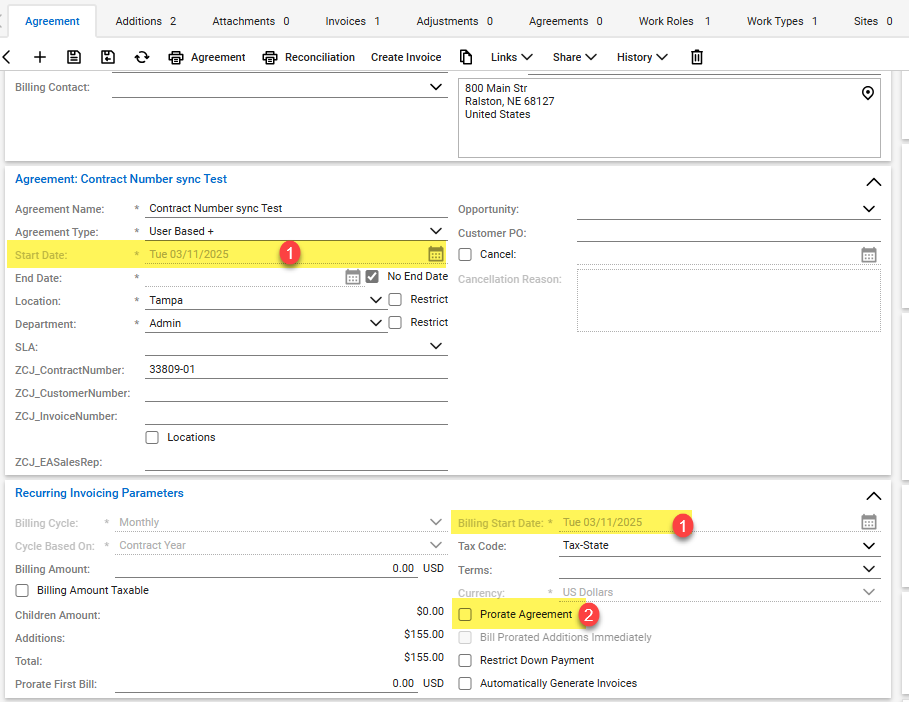Click the address text box
Screen dimensions: 909x702
[x=669, y=118]
